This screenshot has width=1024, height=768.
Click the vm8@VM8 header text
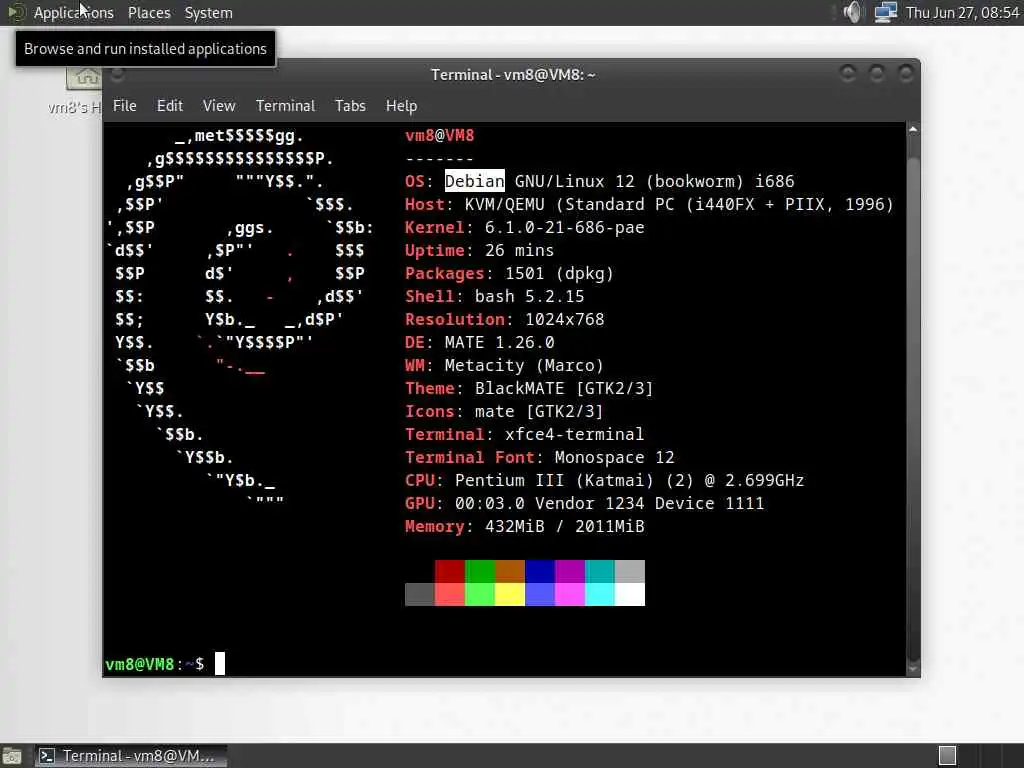coord(440,135)
